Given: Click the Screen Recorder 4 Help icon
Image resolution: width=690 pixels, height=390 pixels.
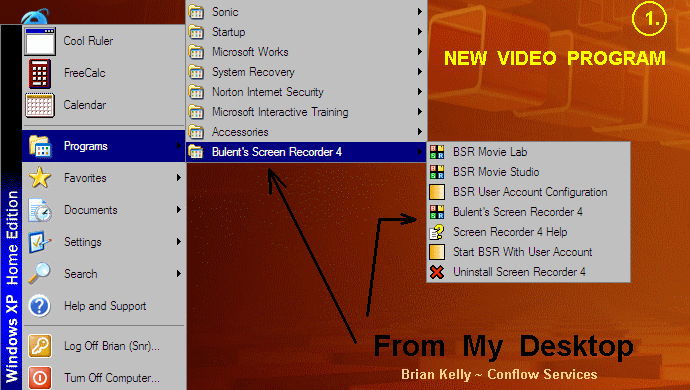Looking at the screenshot, I should point(437,232).
